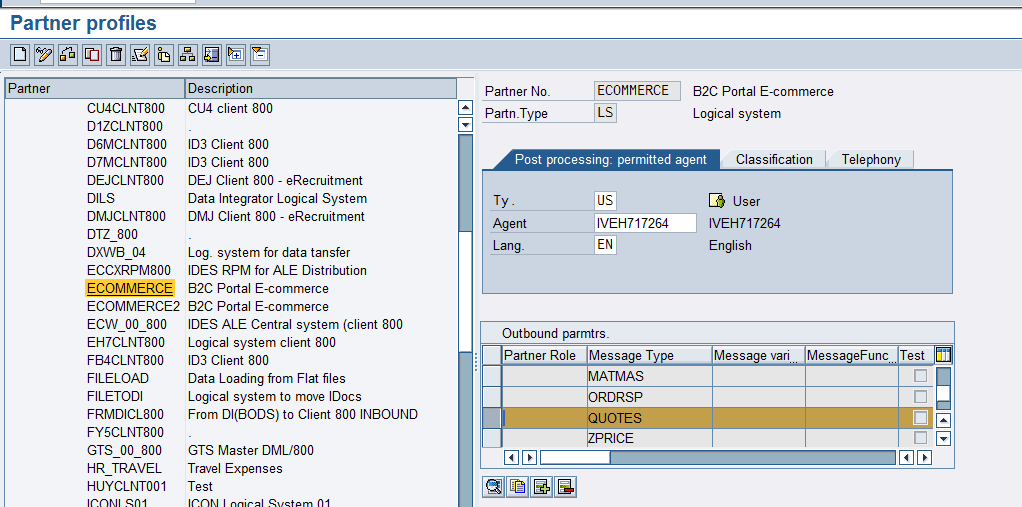The width and height of the screenshot is (1022, 507).
Task: Select the FILELOAD partner in list
Action: pos(118,378)
